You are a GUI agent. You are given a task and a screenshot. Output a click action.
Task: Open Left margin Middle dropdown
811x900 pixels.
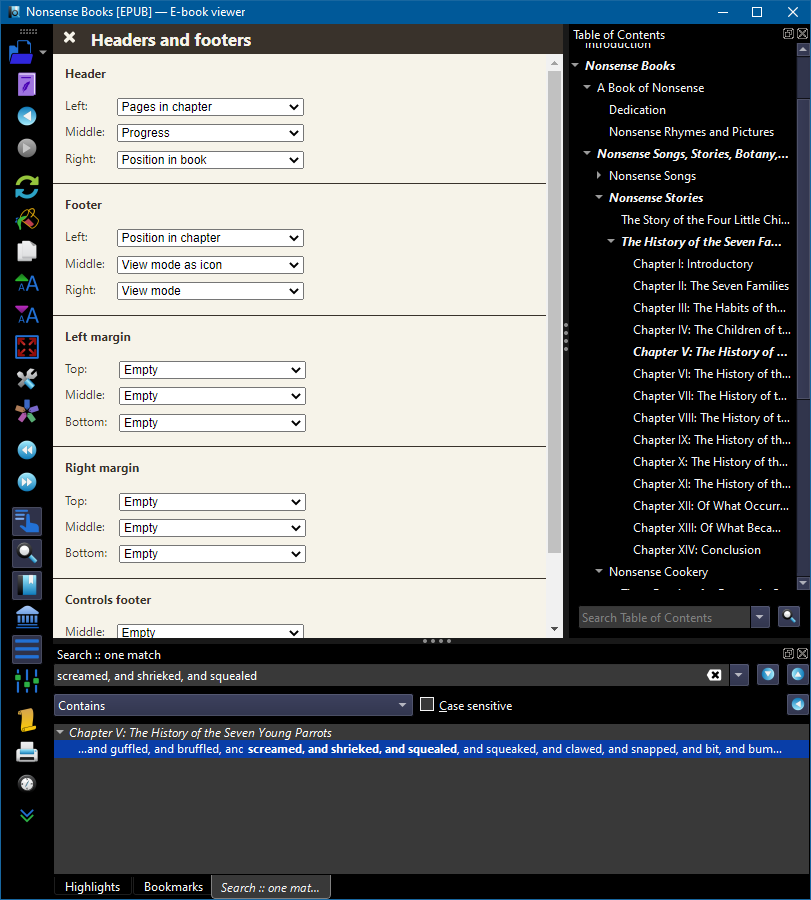click(212, 395)
